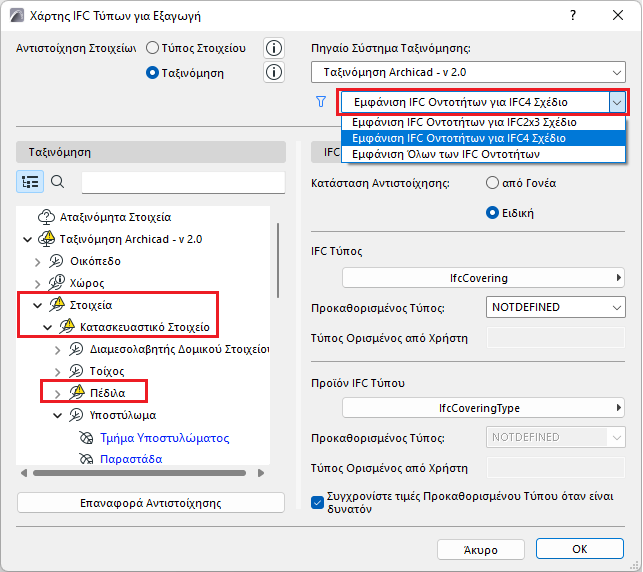Image resolution: width=643 pixels, height=572 pixels.
Task: Click the tree's horizontal scrollbar
Action: pyautogui.click(x=139, y=473)
